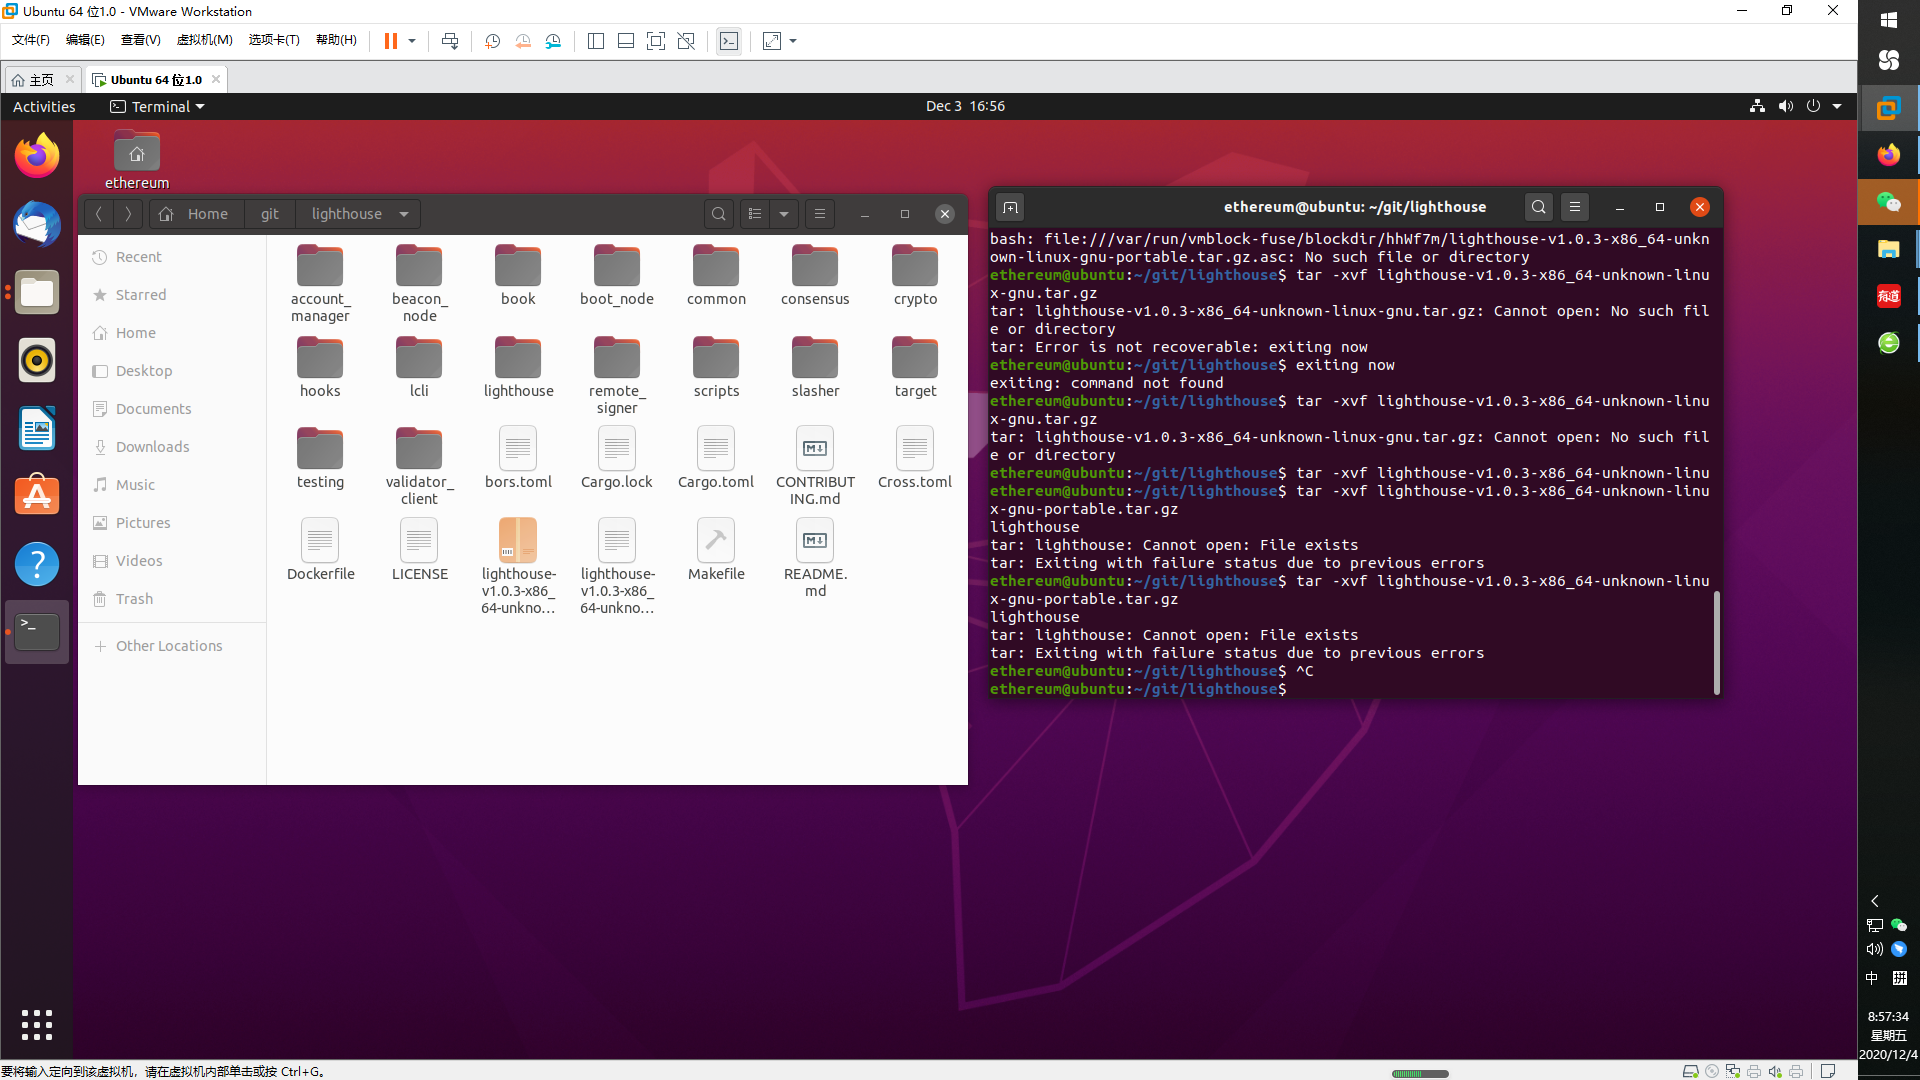
Task: Open a search in the GNOME Files window
Action: [719, 214]
